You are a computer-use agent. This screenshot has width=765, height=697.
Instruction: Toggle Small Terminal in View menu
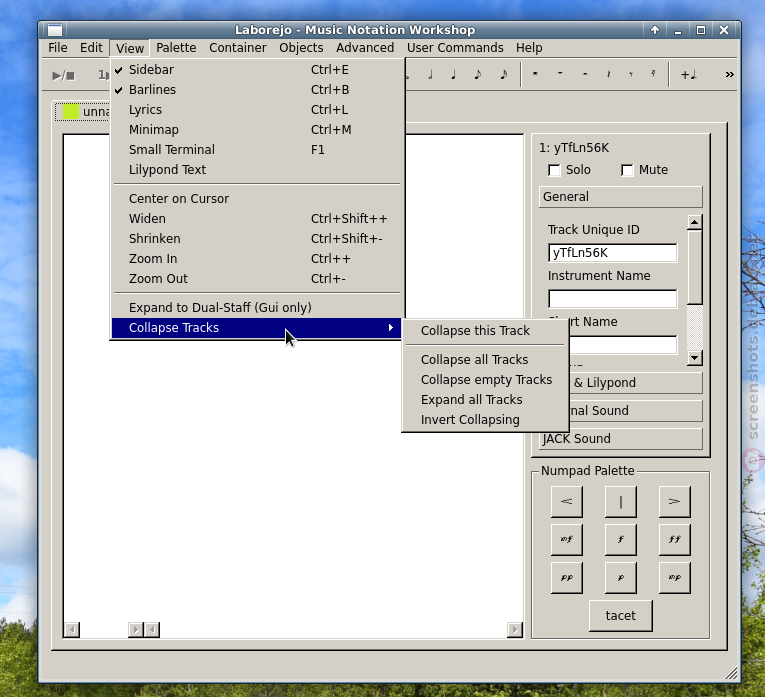click(258, 150)
